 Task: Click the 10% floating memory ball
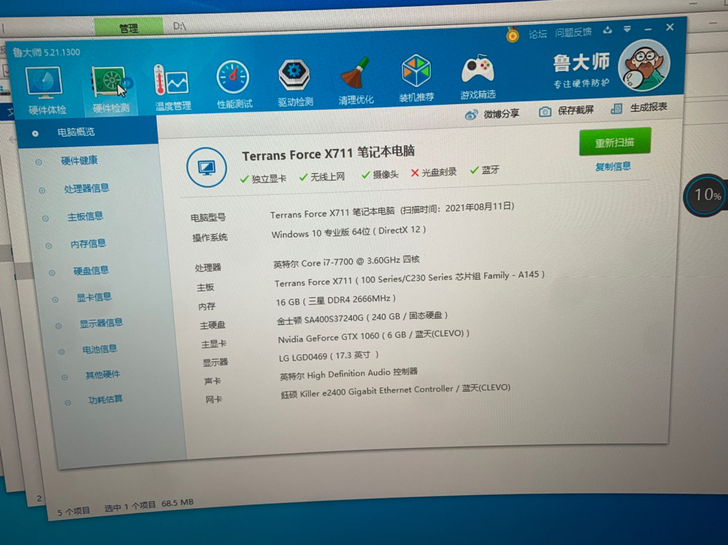(706, 195)
